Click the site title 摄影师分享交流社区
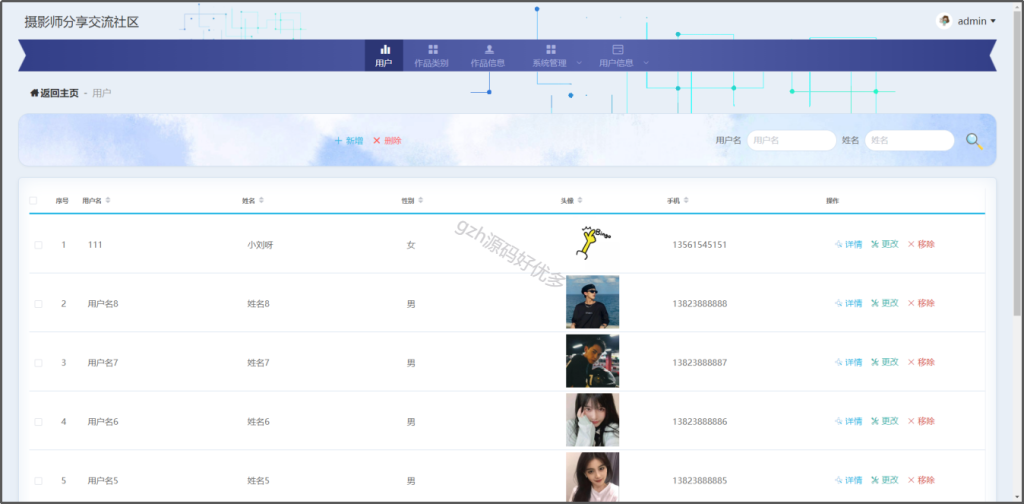The image size is (1024, 504). (x=82, y=22)
